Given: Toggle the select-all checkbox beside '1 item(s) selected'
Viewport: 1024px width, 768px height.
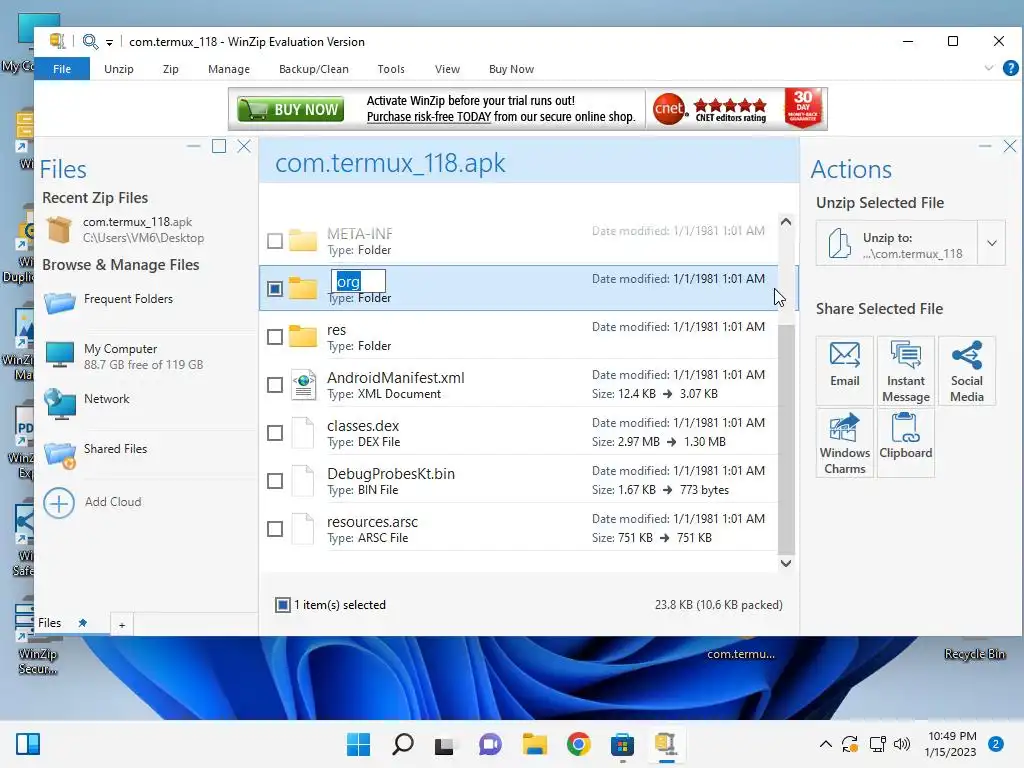Looking at the screenshot, I should coord(283,605).
